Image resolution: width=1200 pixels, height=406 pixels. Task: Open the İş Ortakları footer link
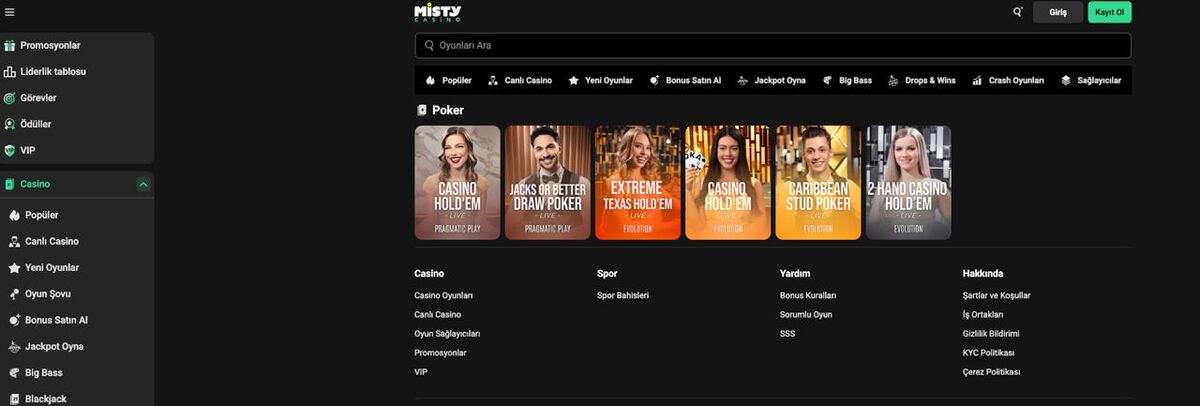pyautogui.click(x=983, y=315)
